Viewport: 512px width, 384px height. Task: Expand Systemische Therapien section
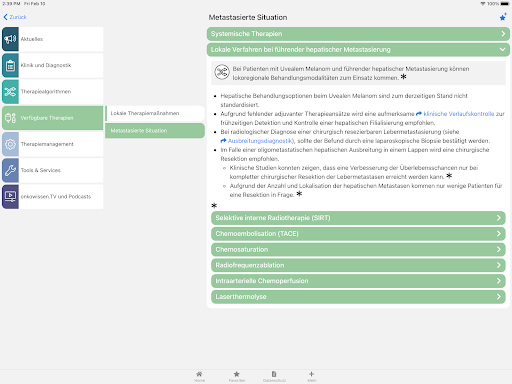point(358,34)
